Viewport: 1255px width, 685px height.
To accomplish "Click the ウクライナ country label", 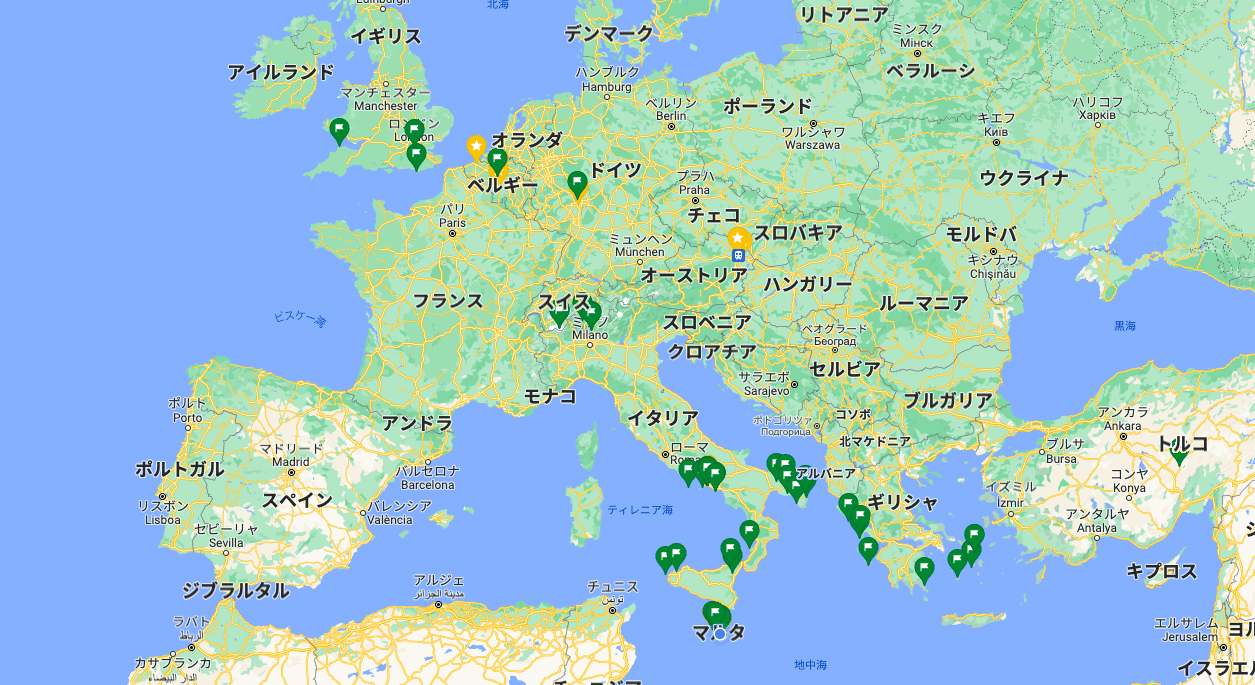I will click(x=1024, y=178).
